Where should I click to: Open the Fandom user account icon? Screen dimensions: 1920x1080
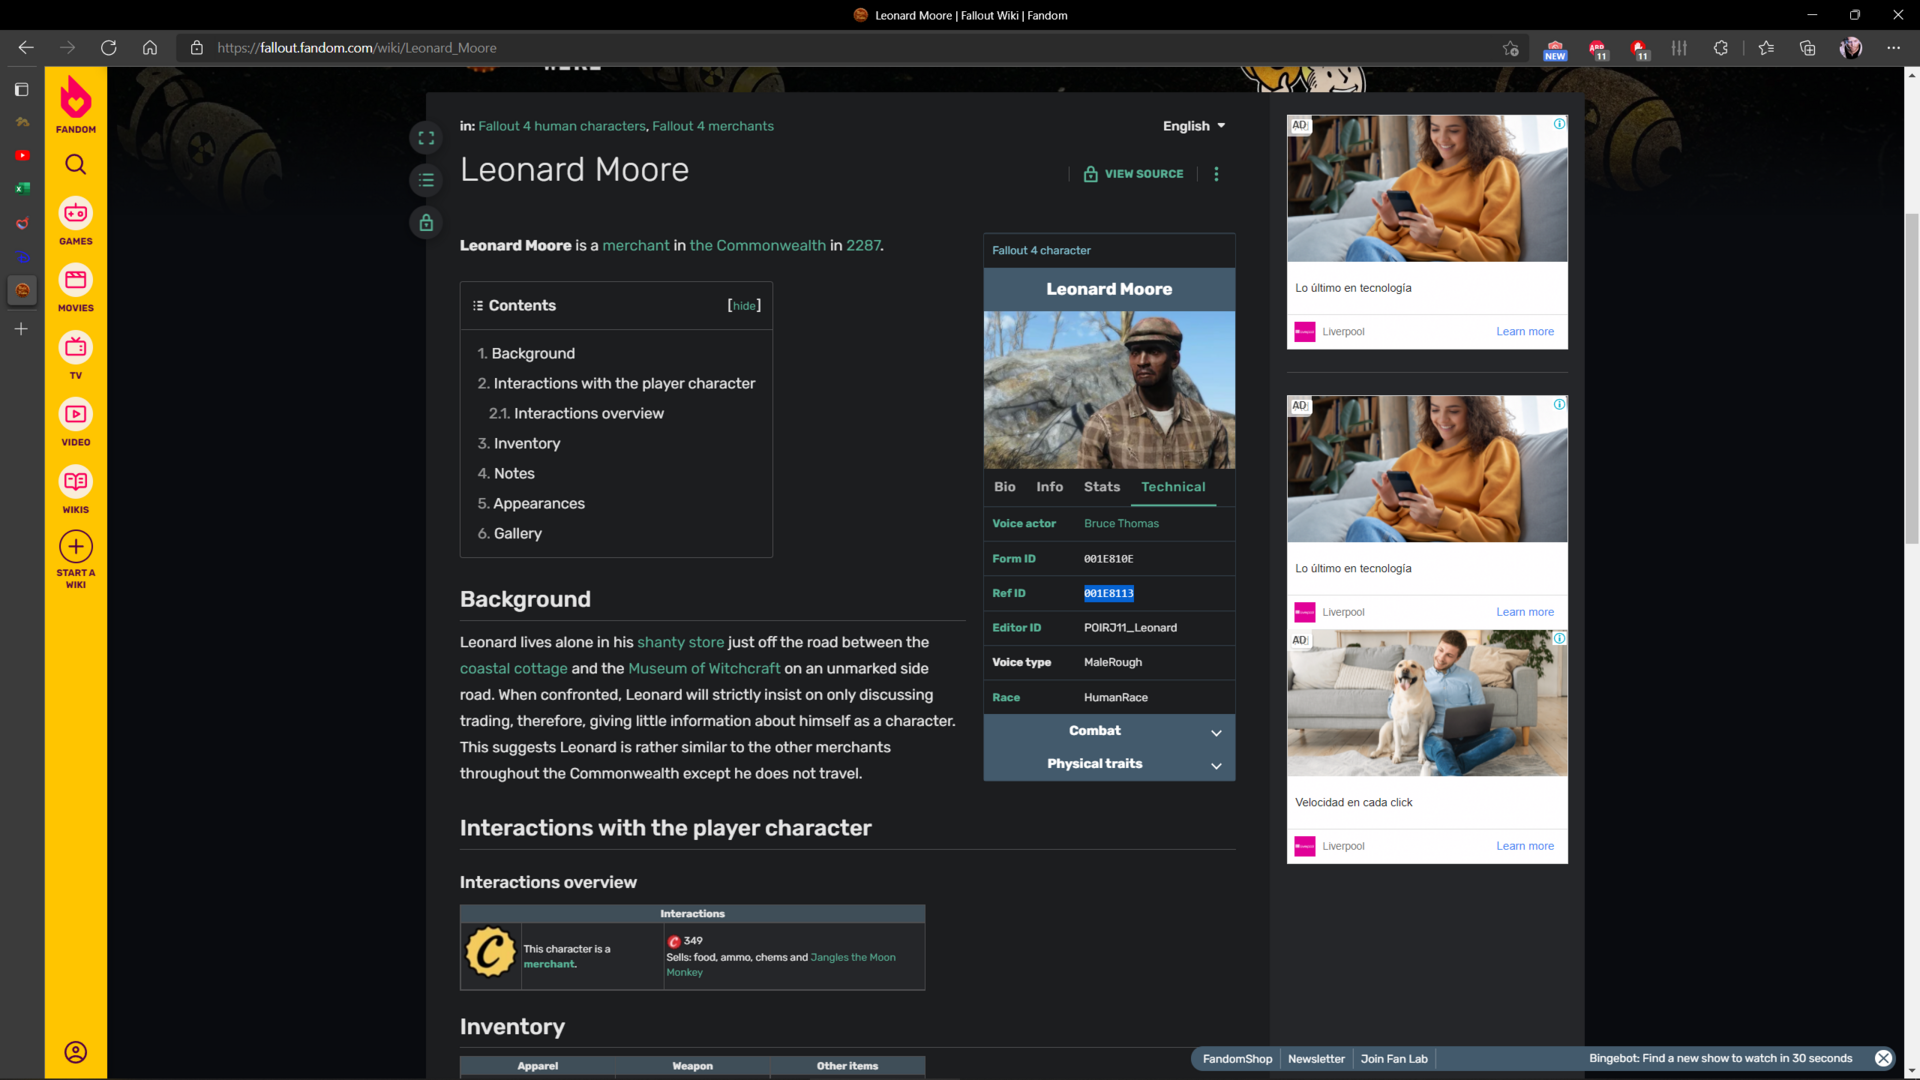coord(76,1052)
